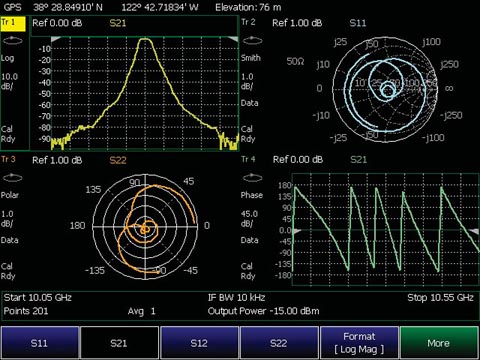Open the Format [Log Mag] menu
This screenshot has width=480, height=360.
(359, 343)
